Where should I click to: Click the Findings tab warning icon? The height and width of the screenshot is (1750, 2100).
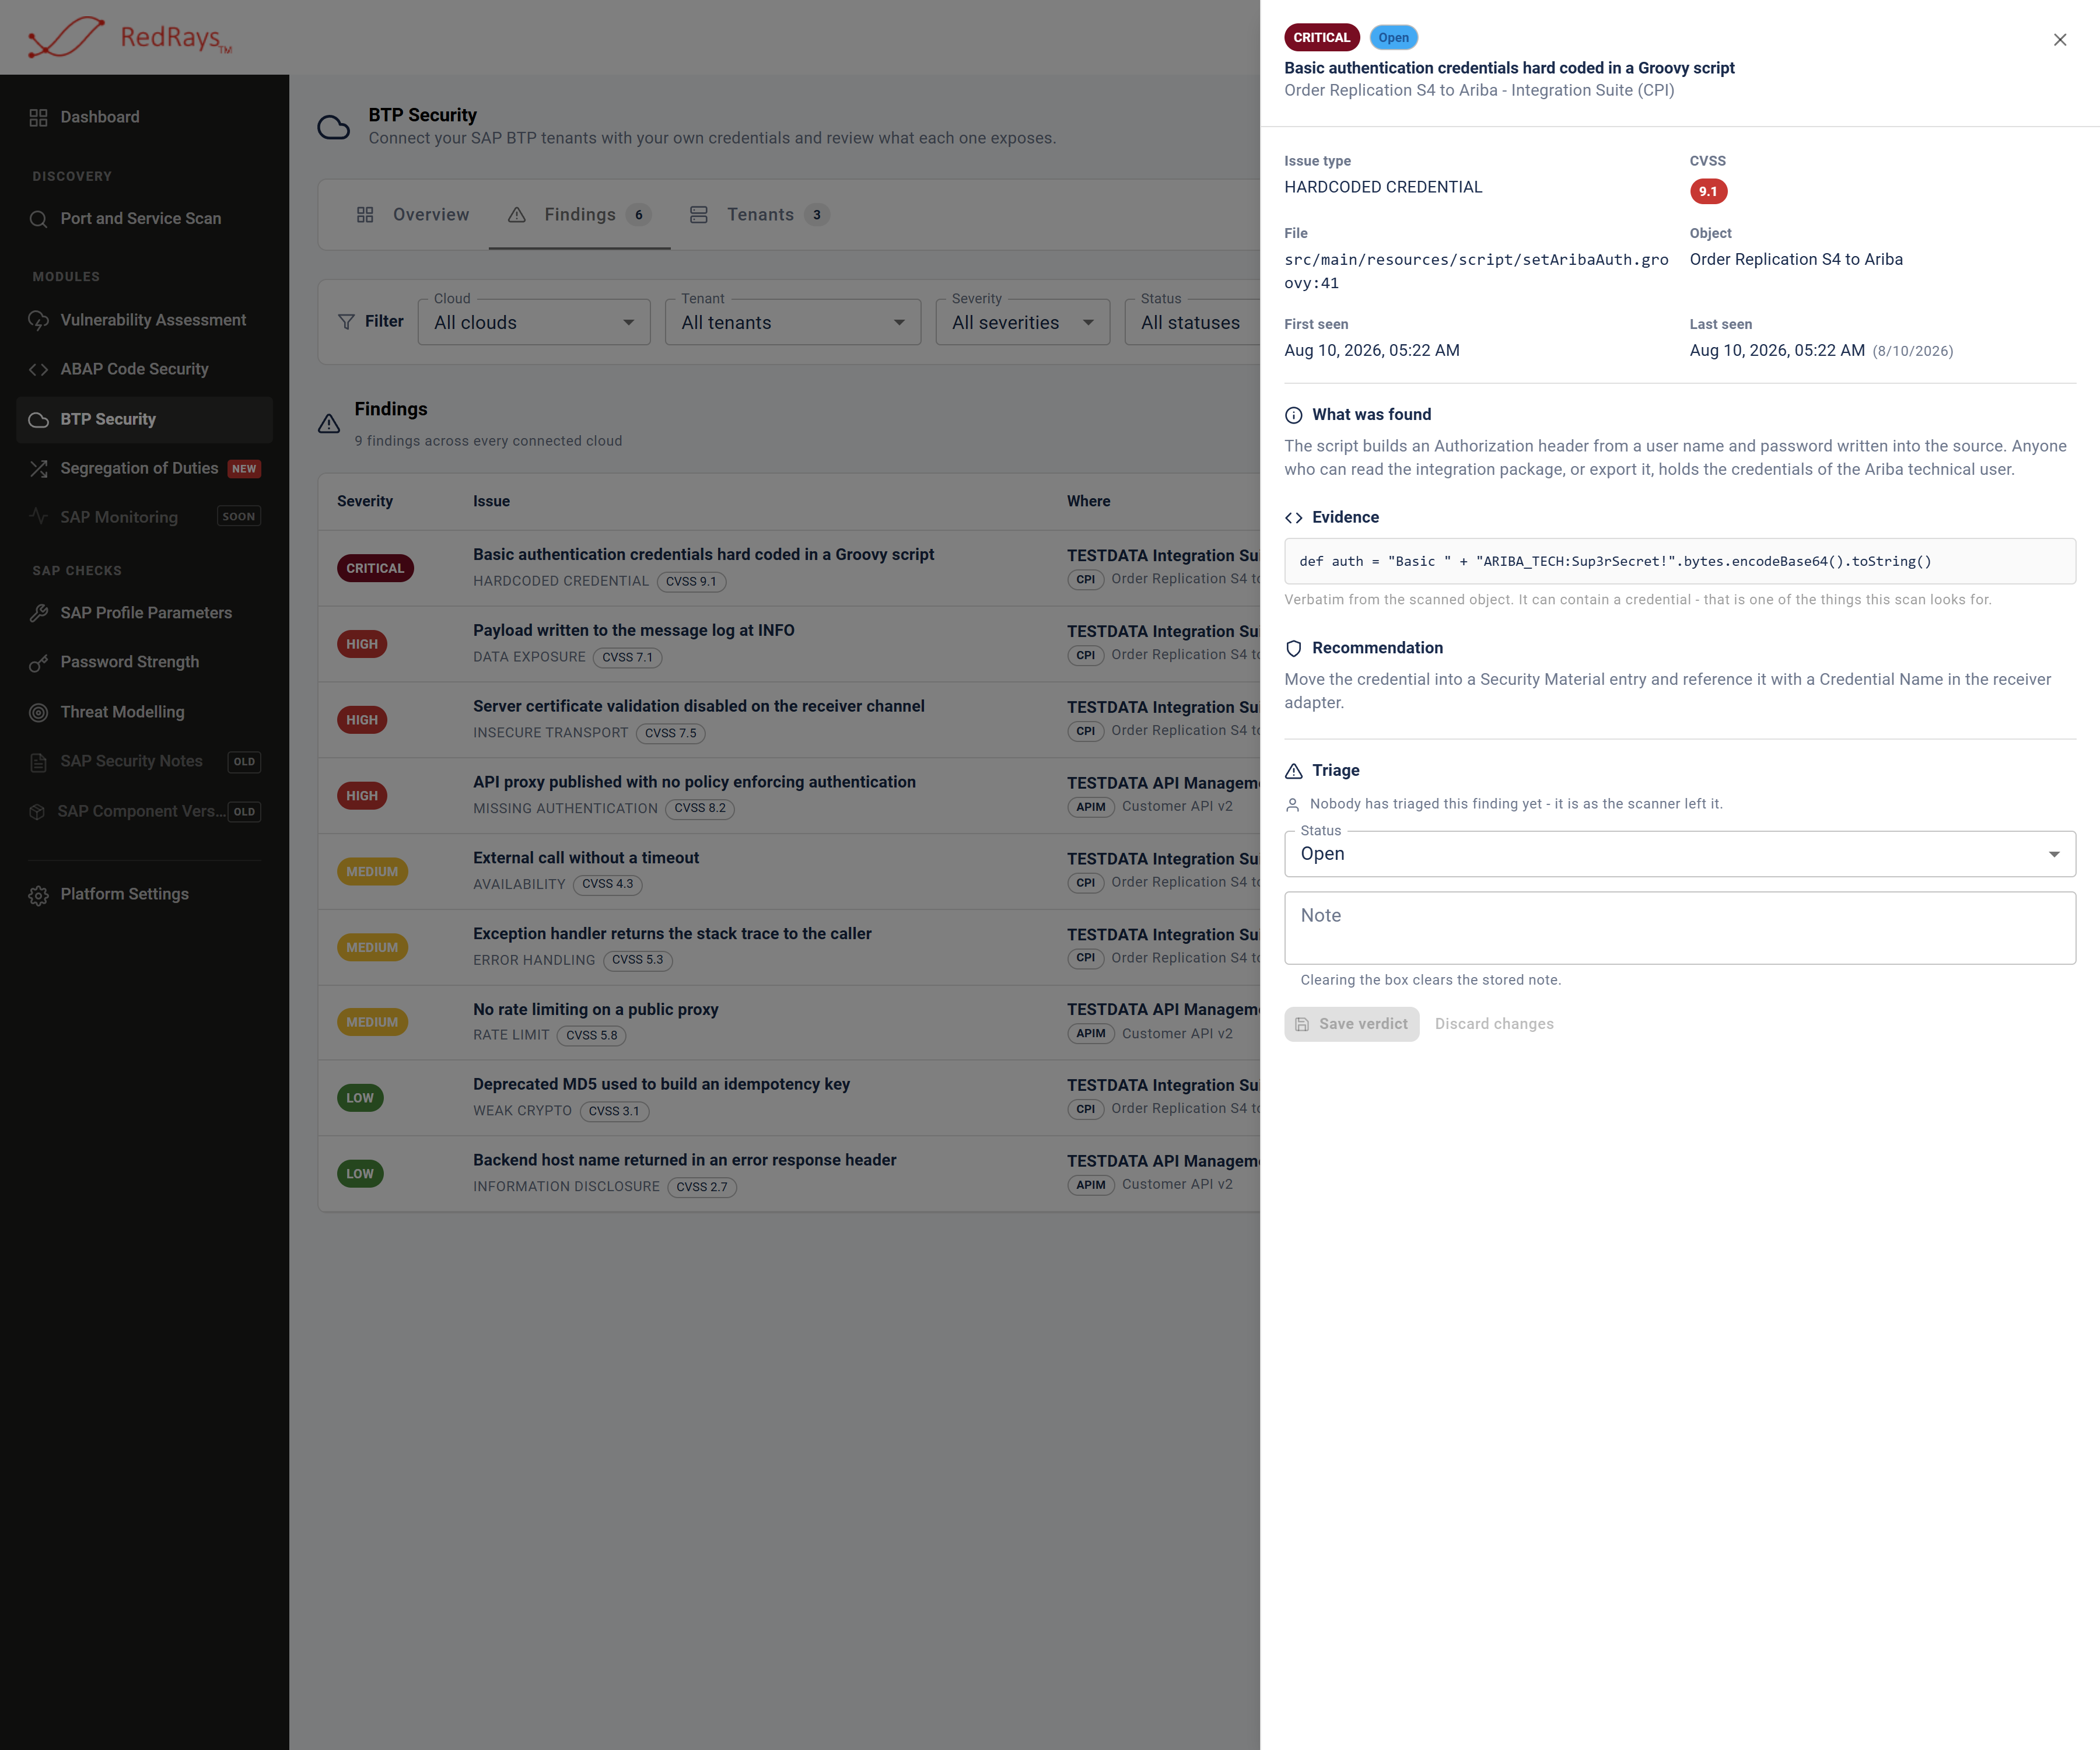pyautogui.click(x=517, y=215)
